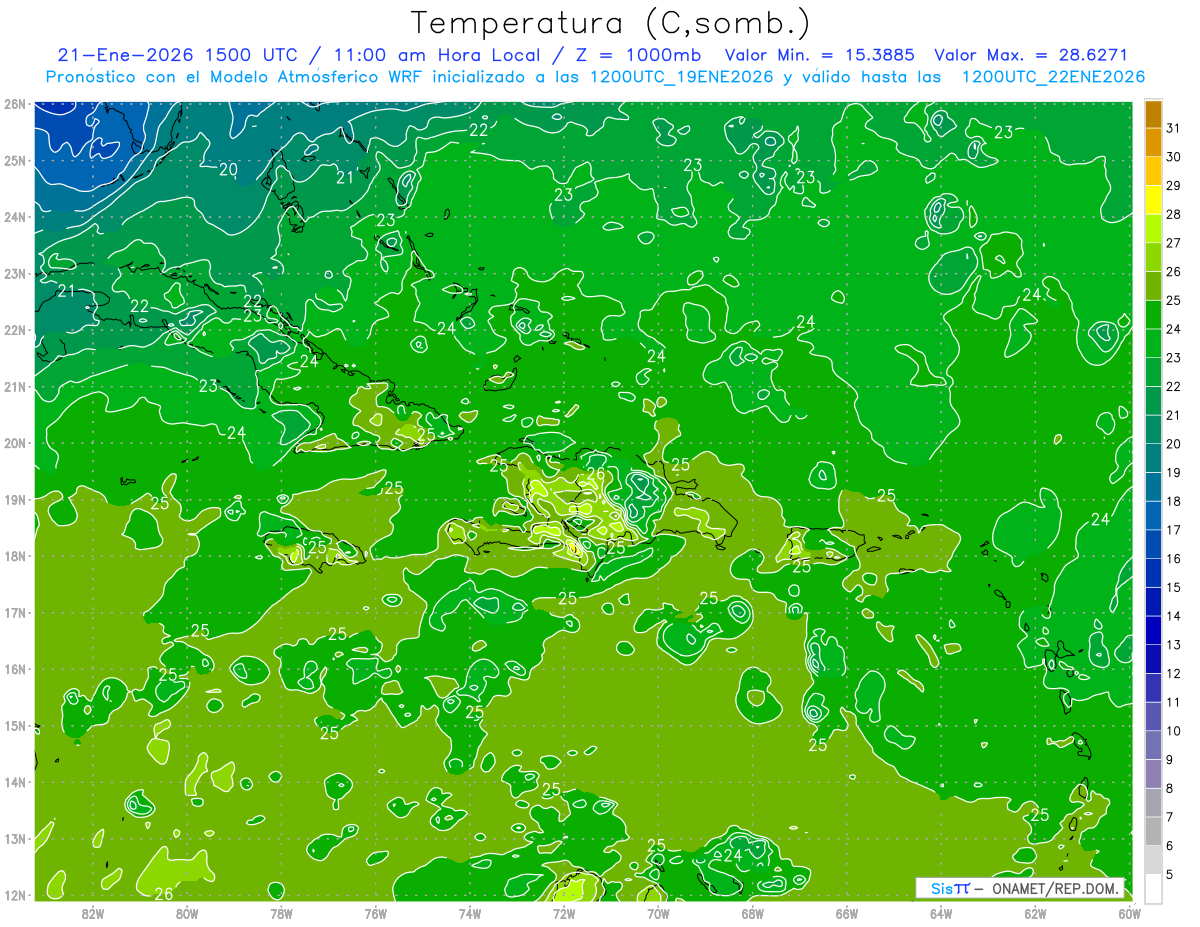Viewport: 1200px width, 927px height.
Task: Pick the orange legend swatch between 30 and 31
Action: coord(1153,142)
